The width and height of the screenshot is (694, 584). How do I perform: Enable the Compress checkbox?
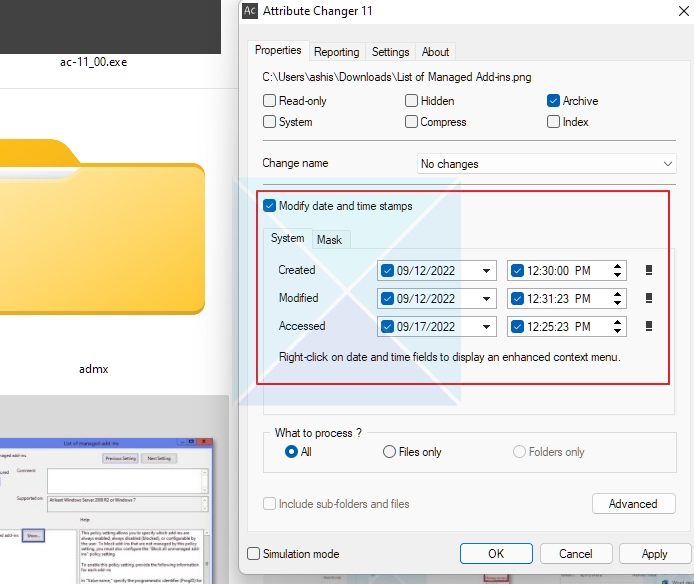pos(411,121)
